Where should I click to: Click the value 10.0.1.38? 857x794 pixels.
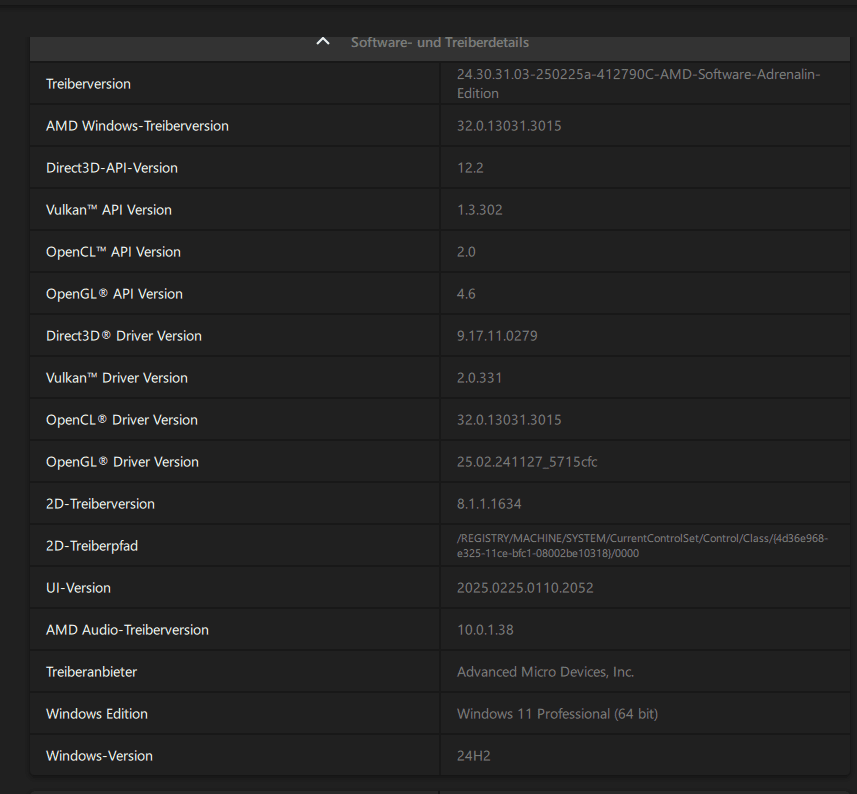coord(485,631)
